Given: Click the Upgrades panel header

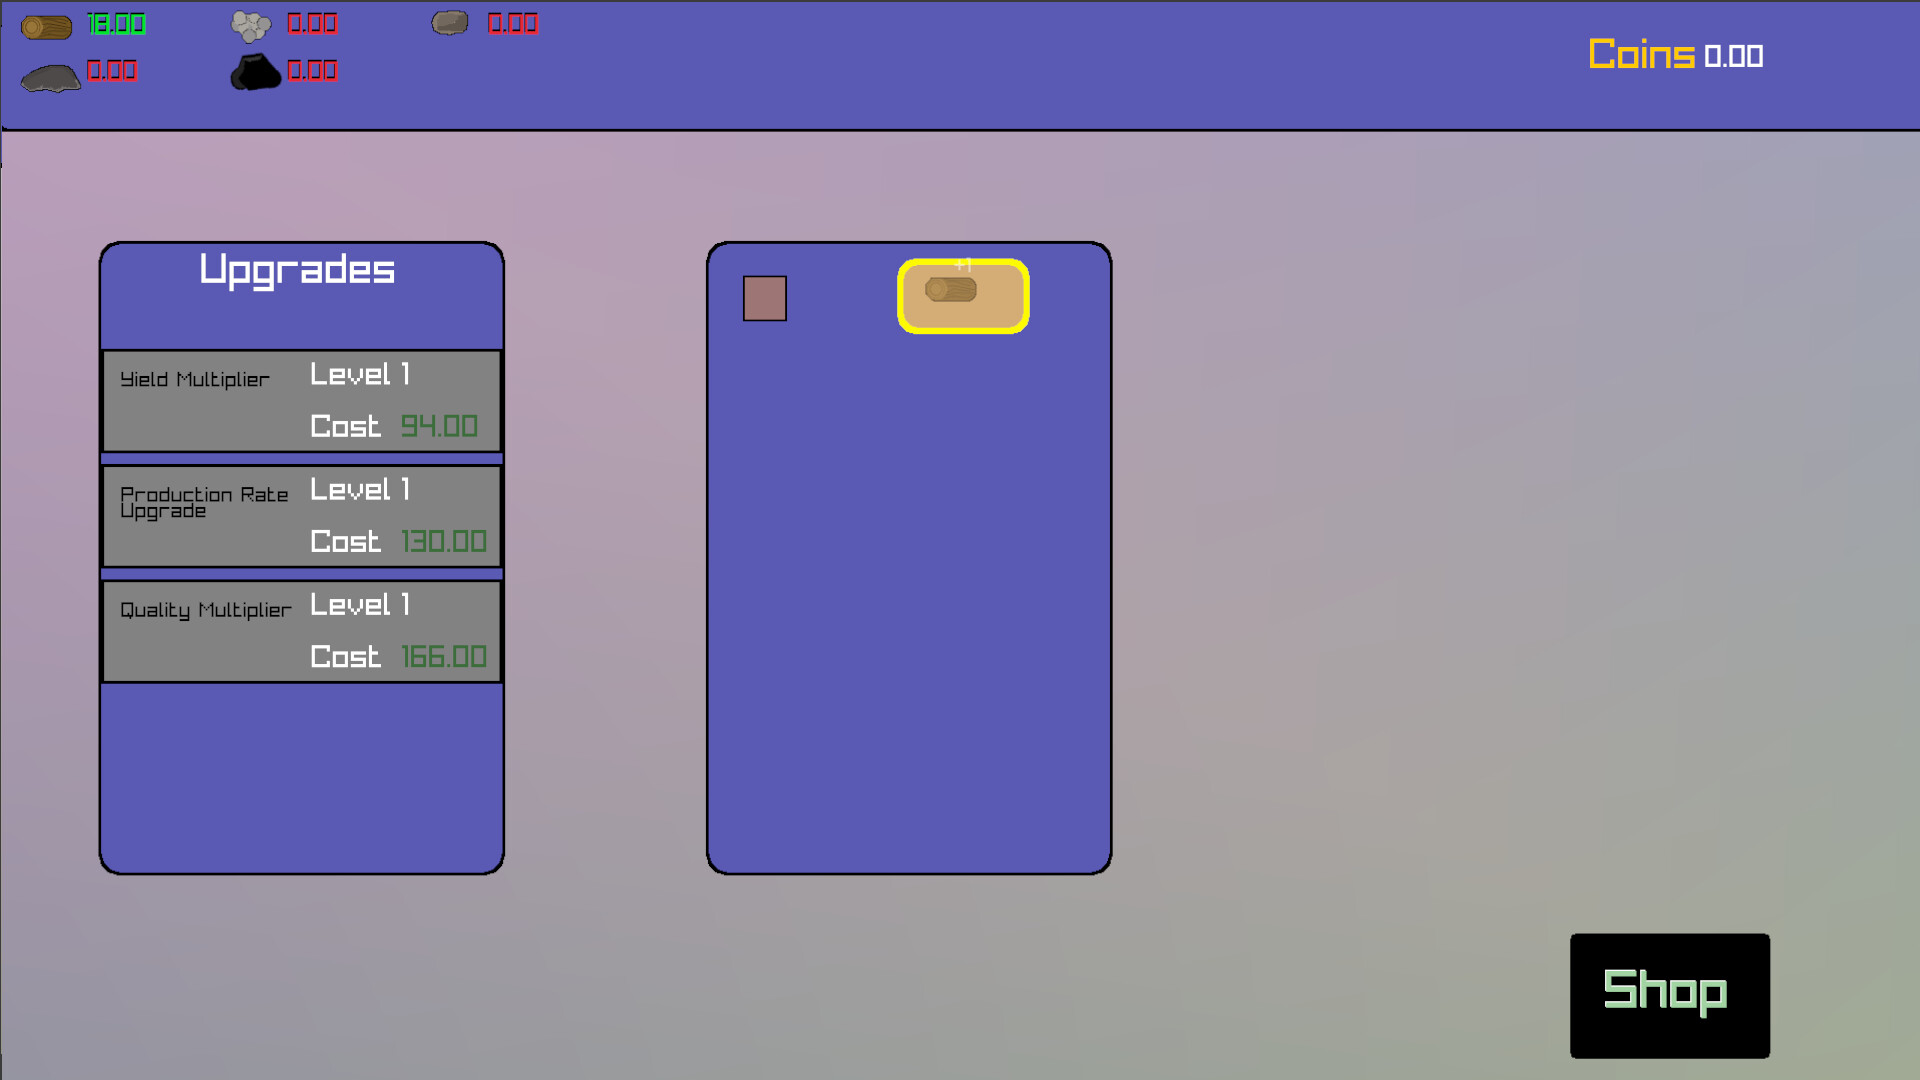Looking at the screenshot, I should click(298, 269).
